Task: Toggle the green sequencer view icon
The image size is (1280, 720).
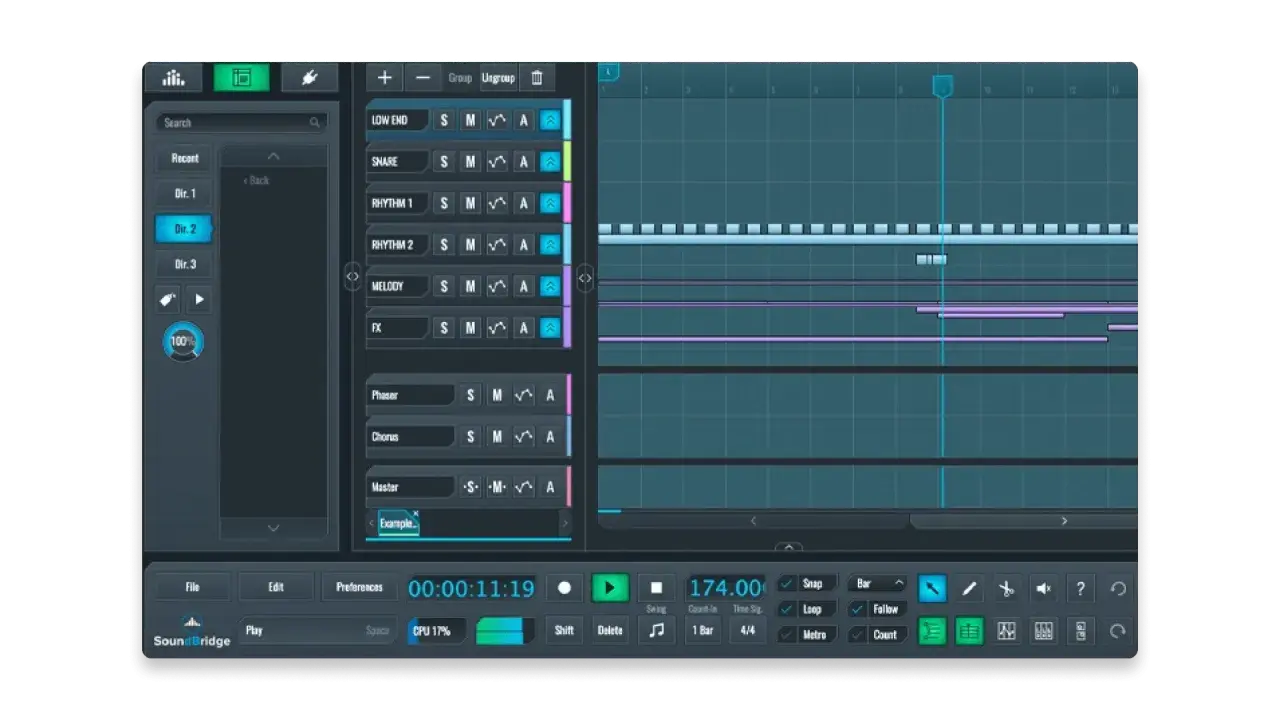Action: click(x=969, y=631)
